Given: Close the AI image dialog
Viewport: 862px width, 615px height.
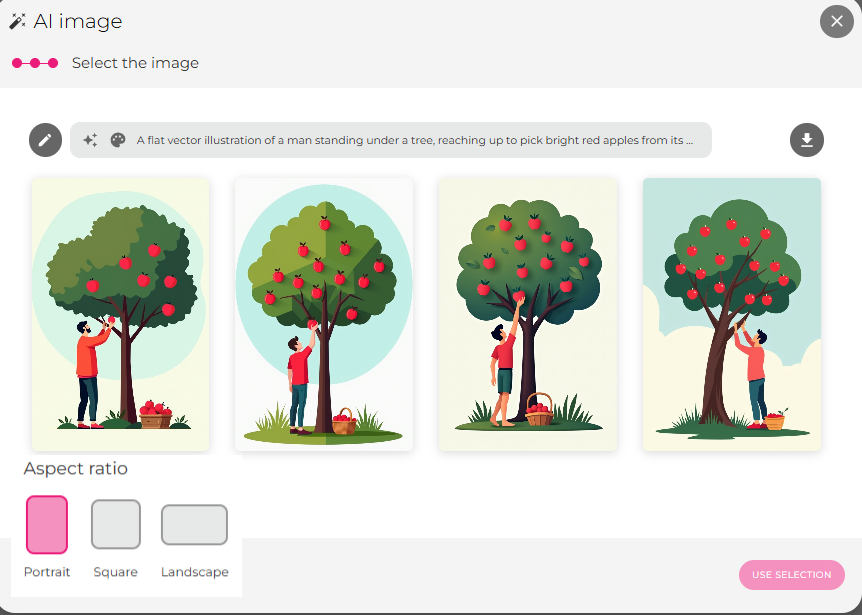Looking at the screenshot, I should [836, 21].
